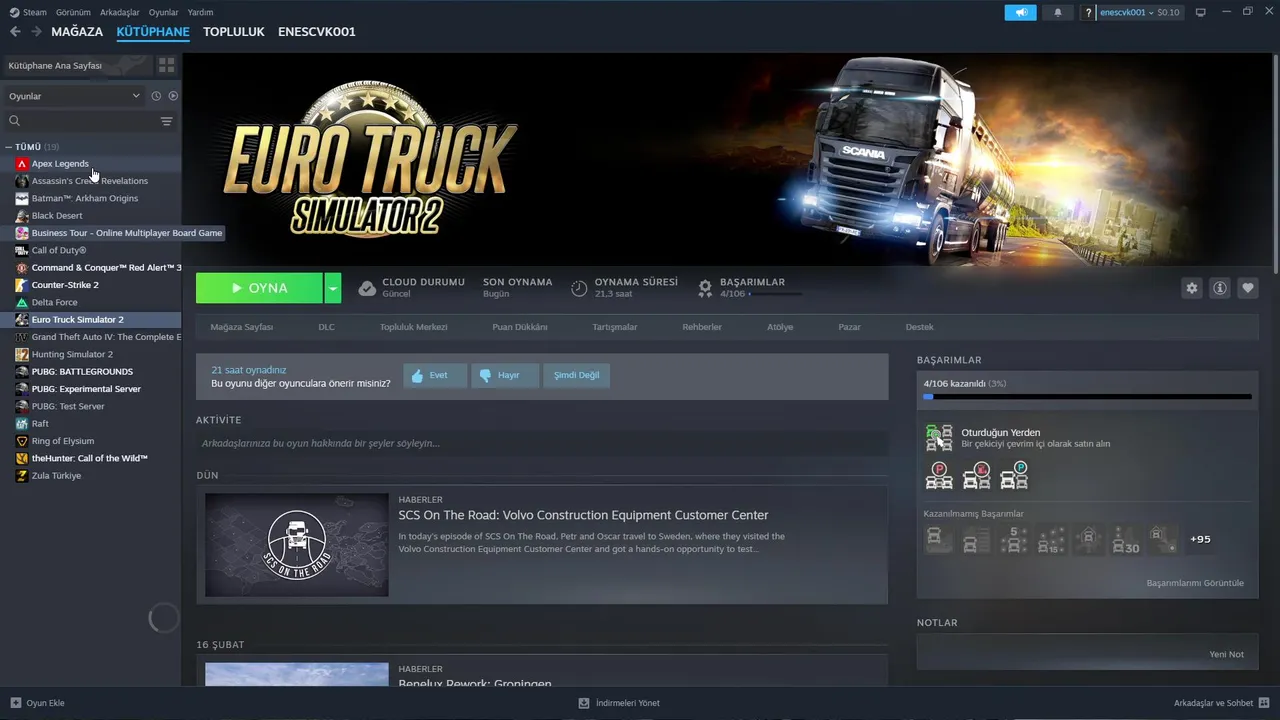This screenshot has height=720, width=1280.
Task: Click the downloads manager icon
Action: [584, 703]
